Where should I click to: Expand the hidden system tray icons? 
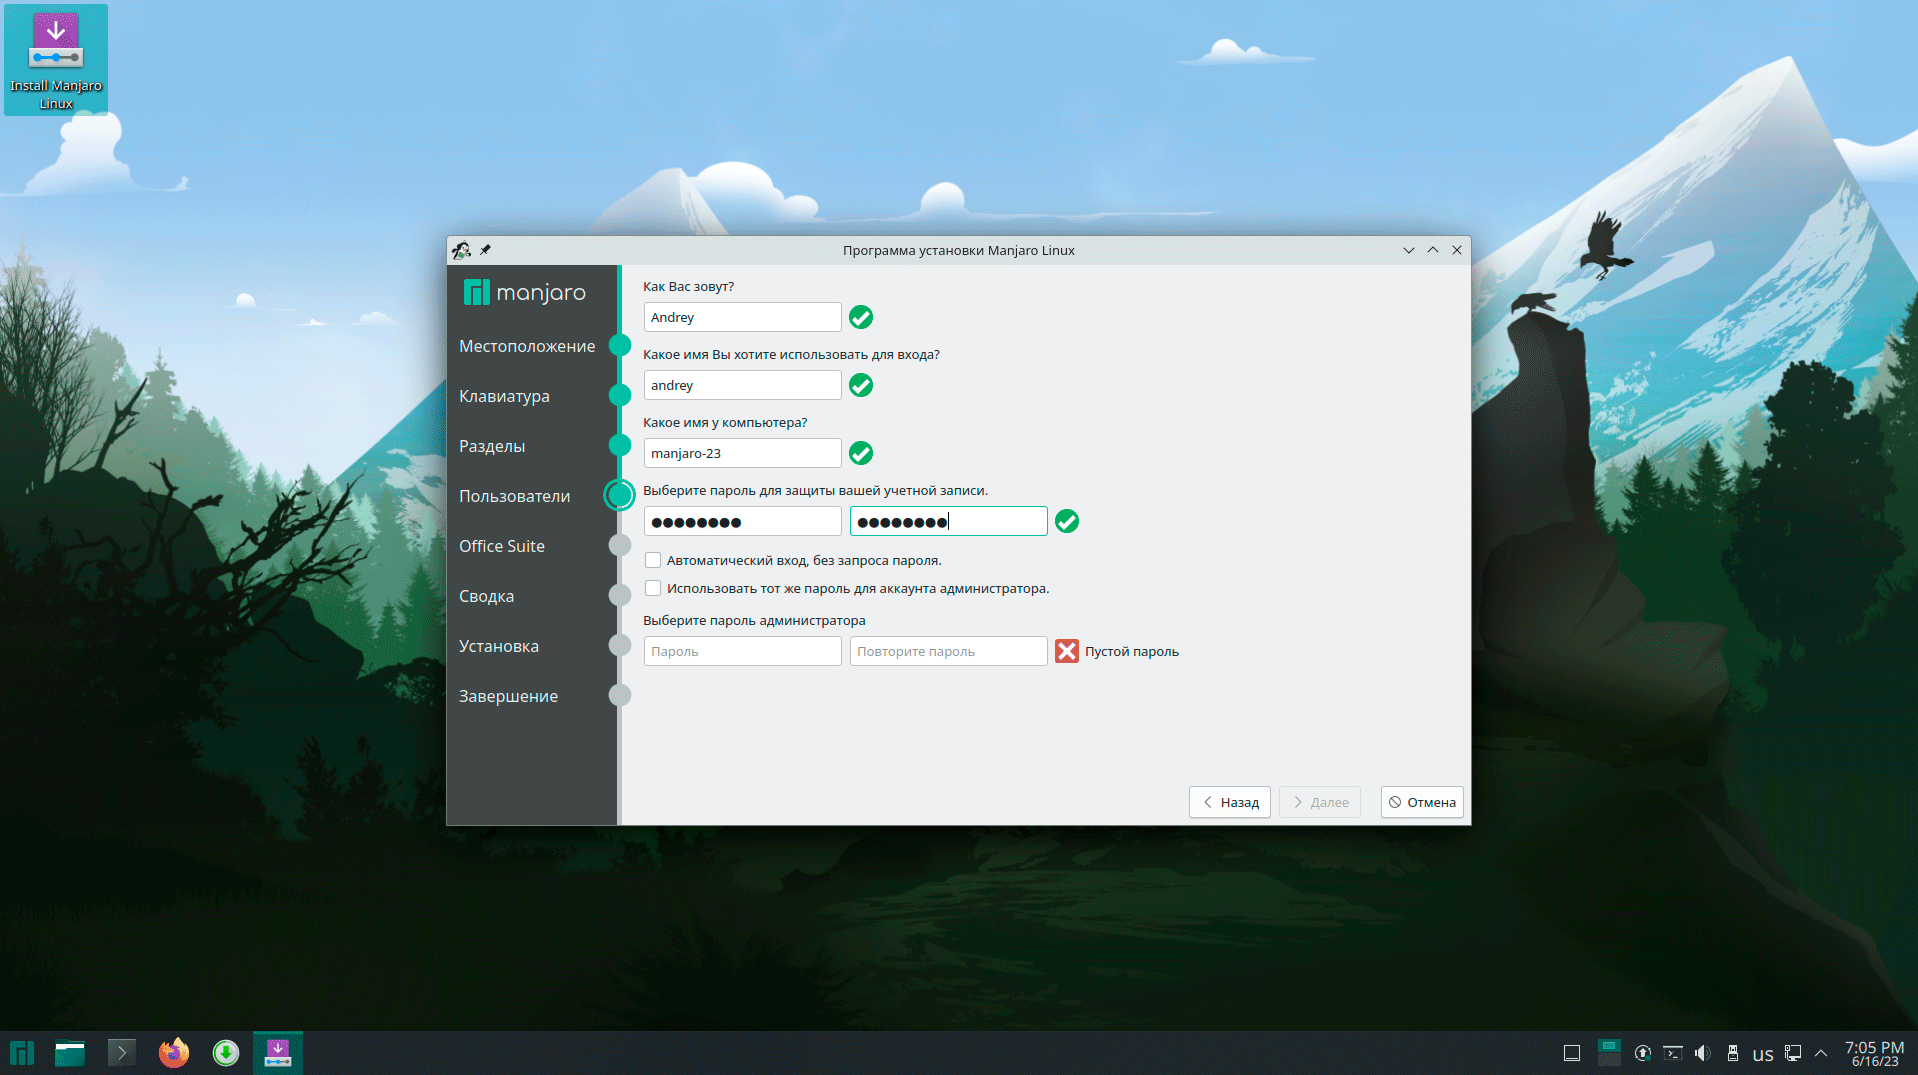(1821, 1053)
